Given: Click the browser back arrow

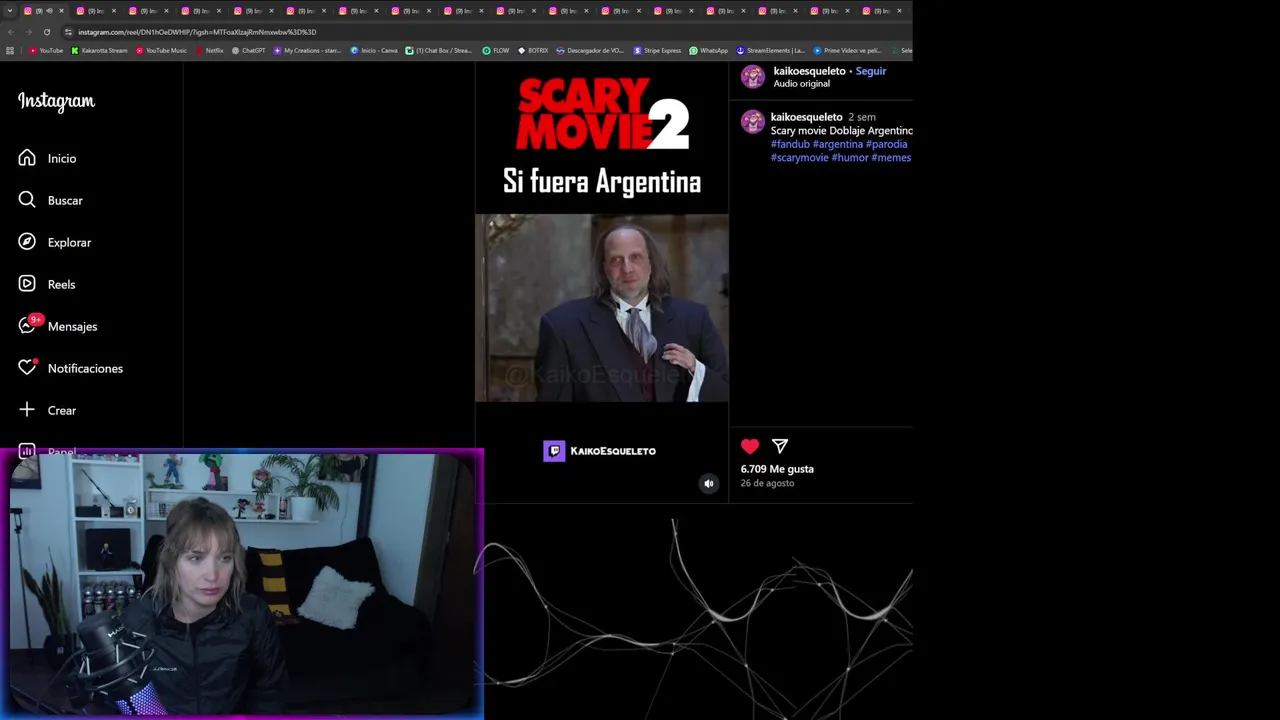Looking at the screenshot, I should pyautogui.click(x=11, y=32).
